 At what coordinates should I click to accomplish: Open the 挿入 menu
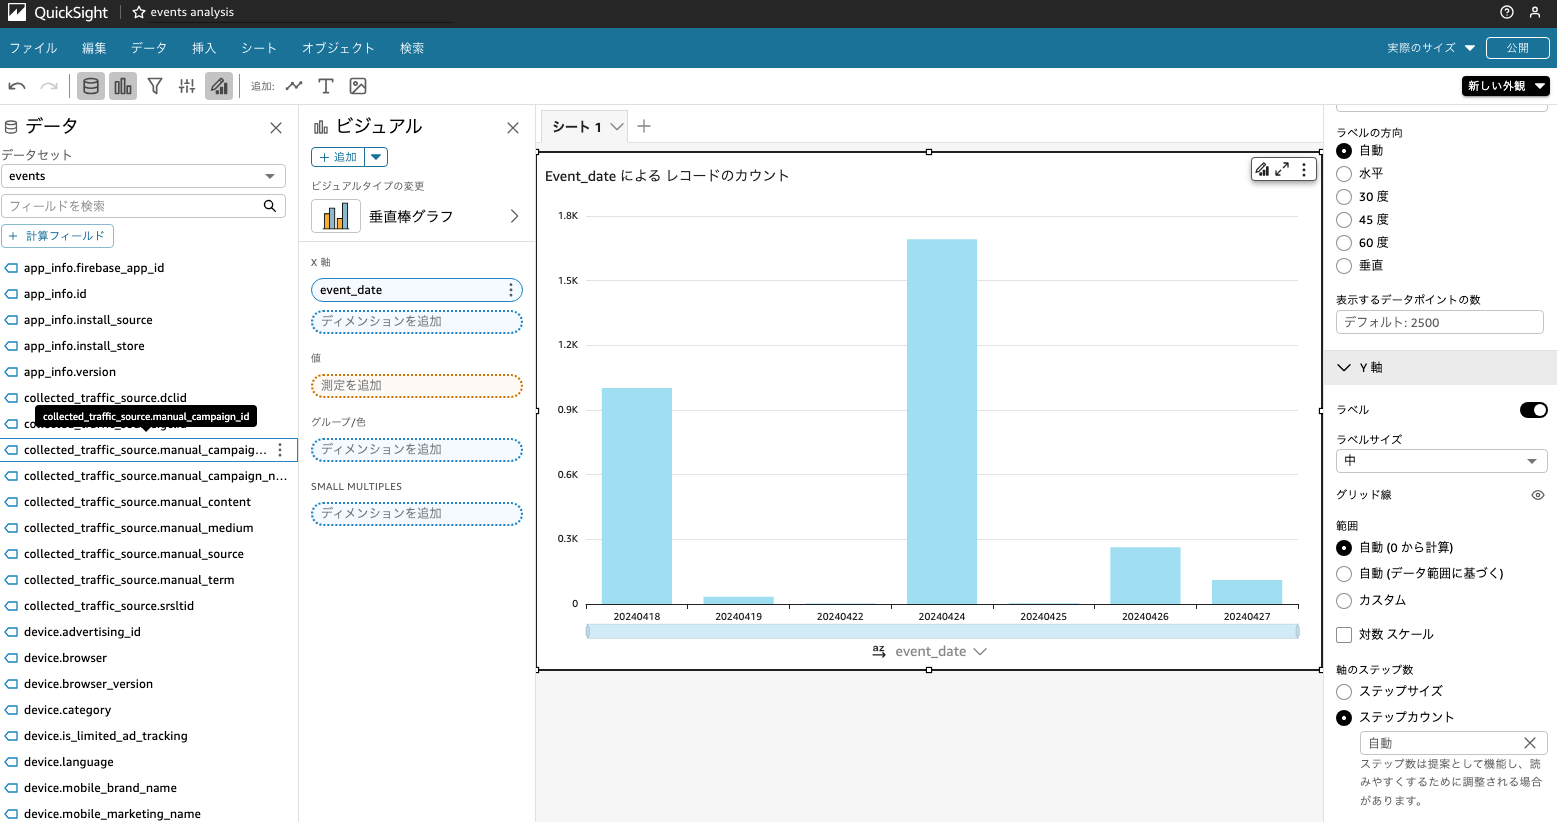204,48
